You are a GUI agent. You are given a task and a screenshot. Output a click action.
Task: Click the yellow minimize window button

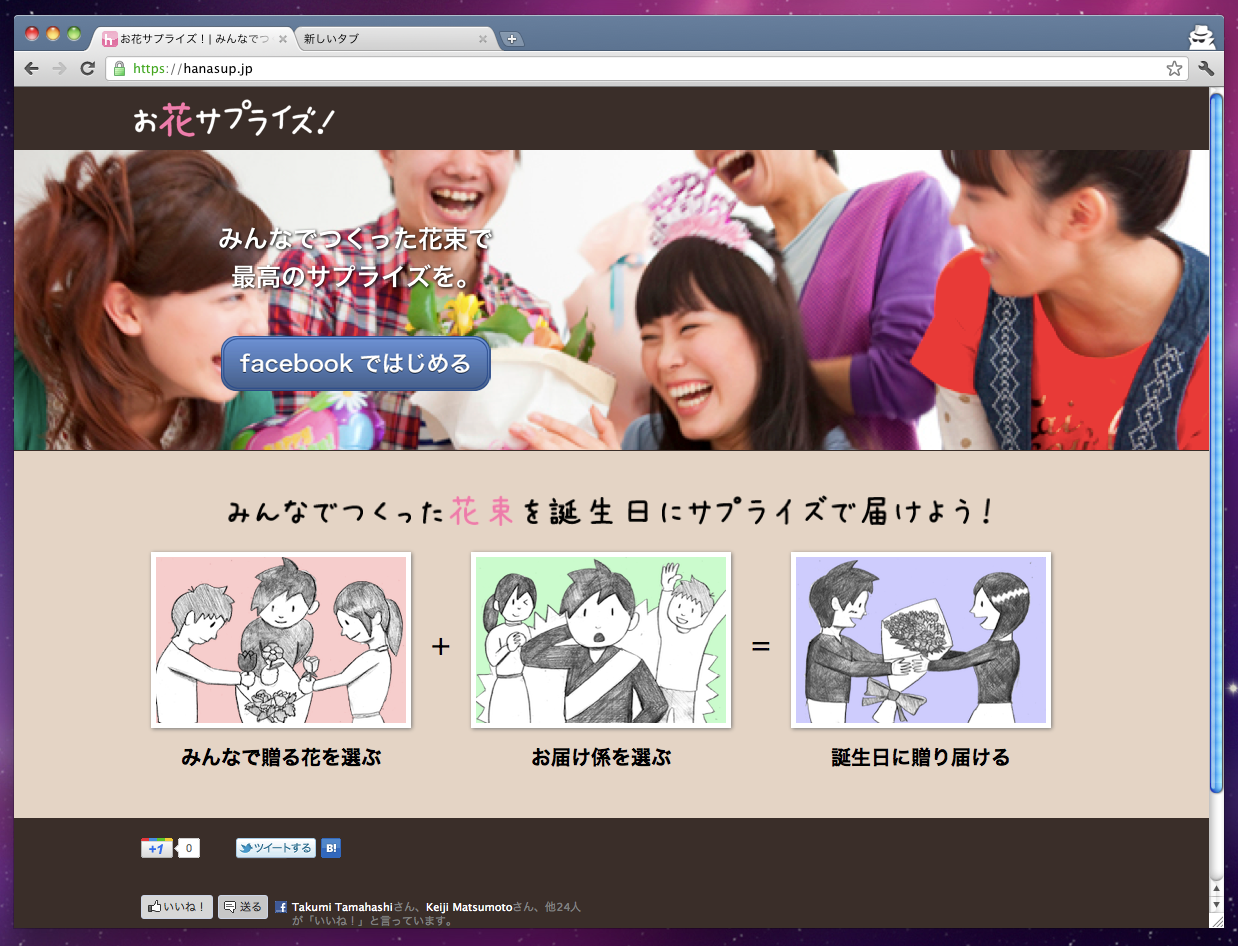pyautogui.click(x=53, y=34)
